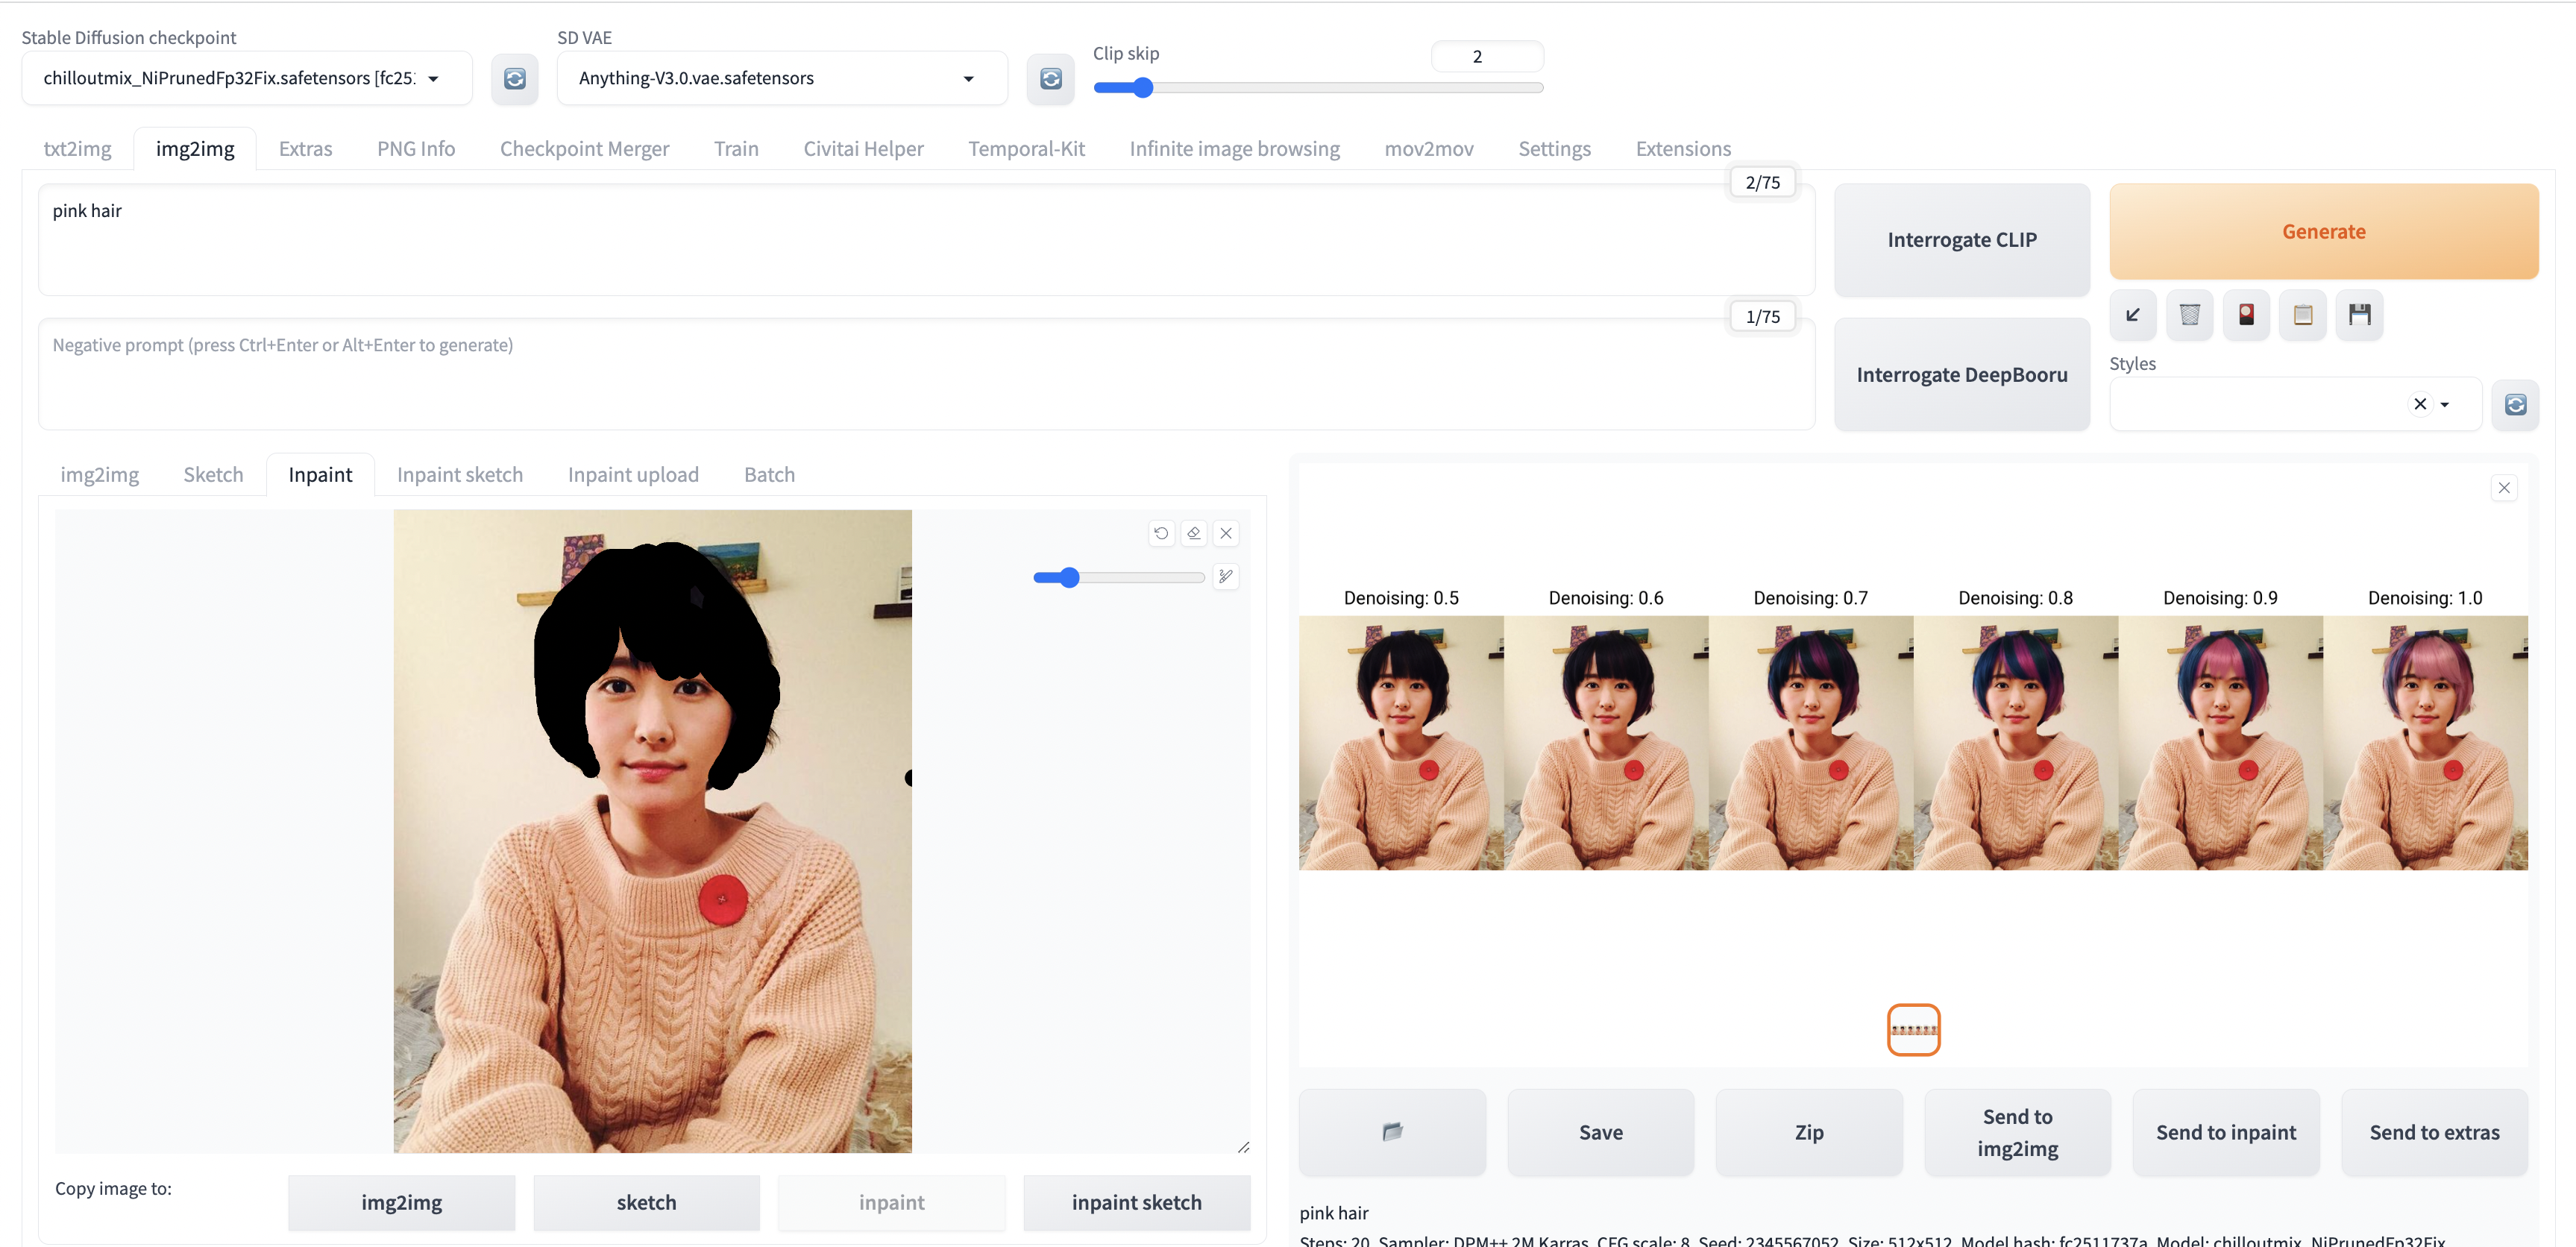Adjust the inpaint canvas slider beside the brush icon
Screen dimensions: 2576x1247
point(1118,577)
